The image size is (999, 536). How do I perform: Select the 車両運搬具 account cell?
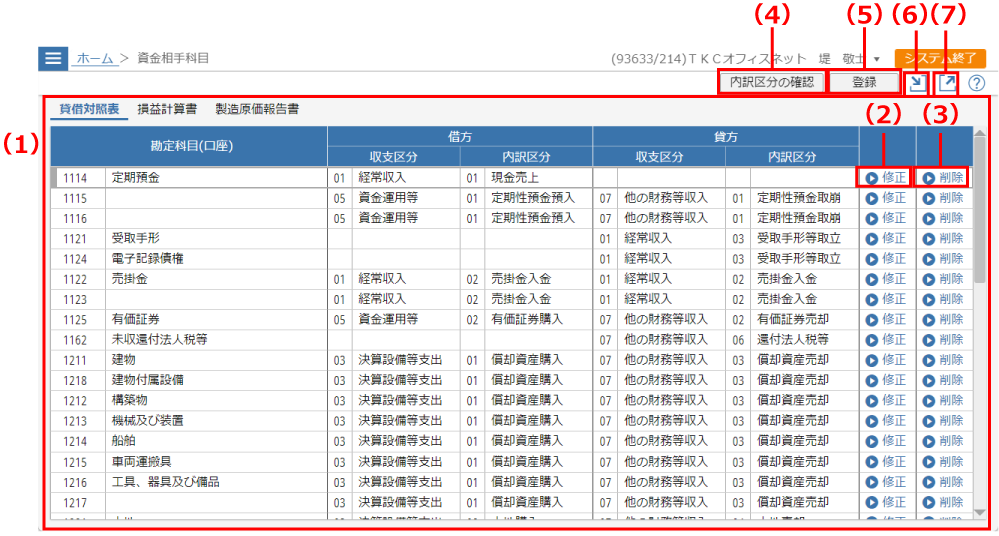point(216,462)
